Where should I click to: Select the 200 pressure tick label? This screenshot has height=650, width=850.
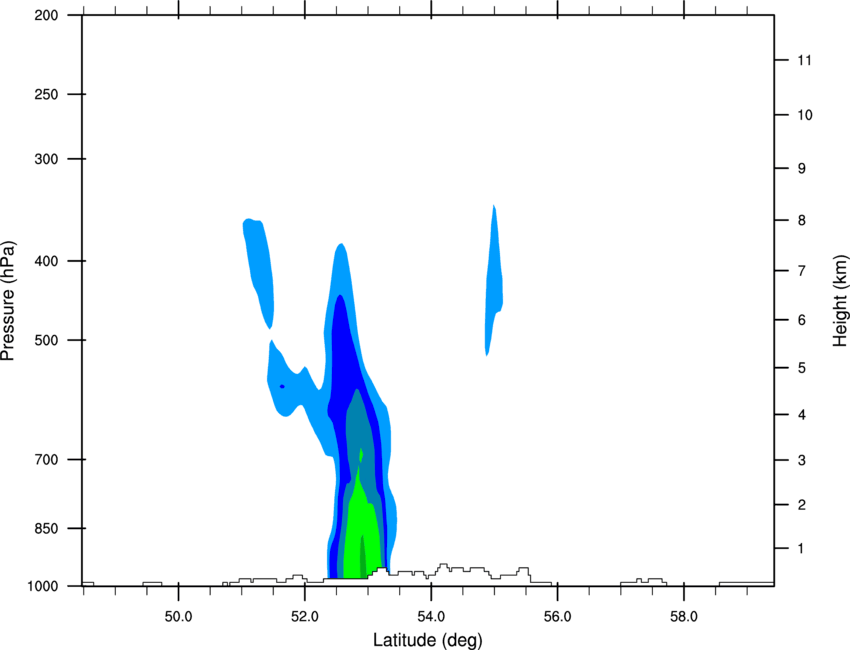[46, 15]
